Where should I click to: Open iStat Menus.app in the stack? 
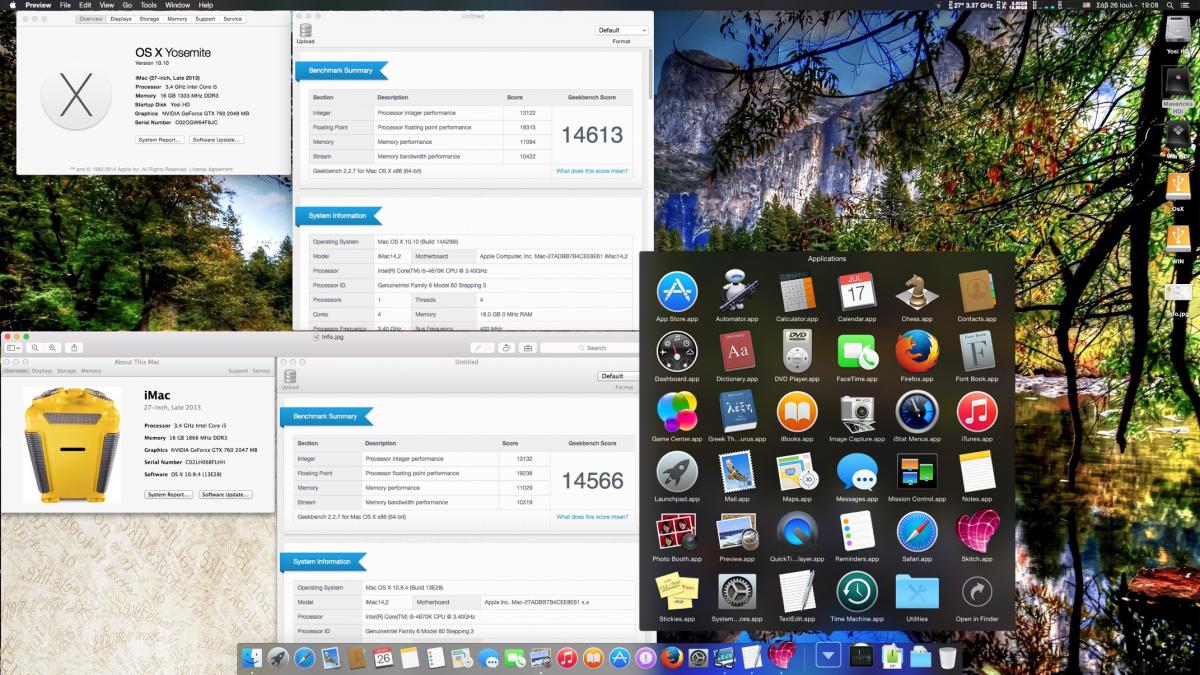pos(917,411)
